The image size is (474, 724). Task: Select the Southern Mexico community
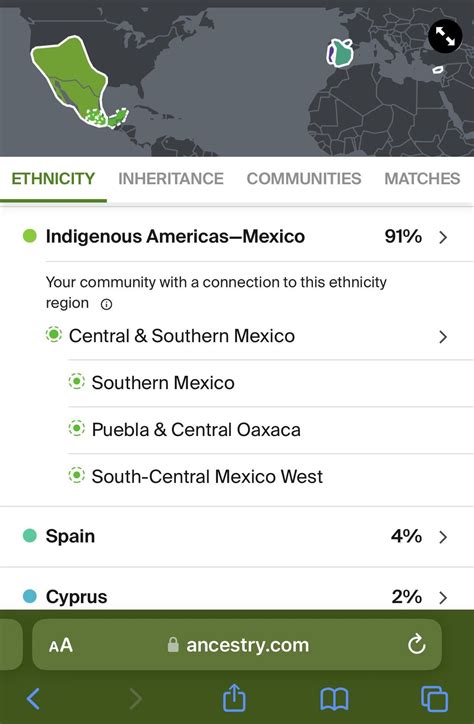tap(271, 383)
